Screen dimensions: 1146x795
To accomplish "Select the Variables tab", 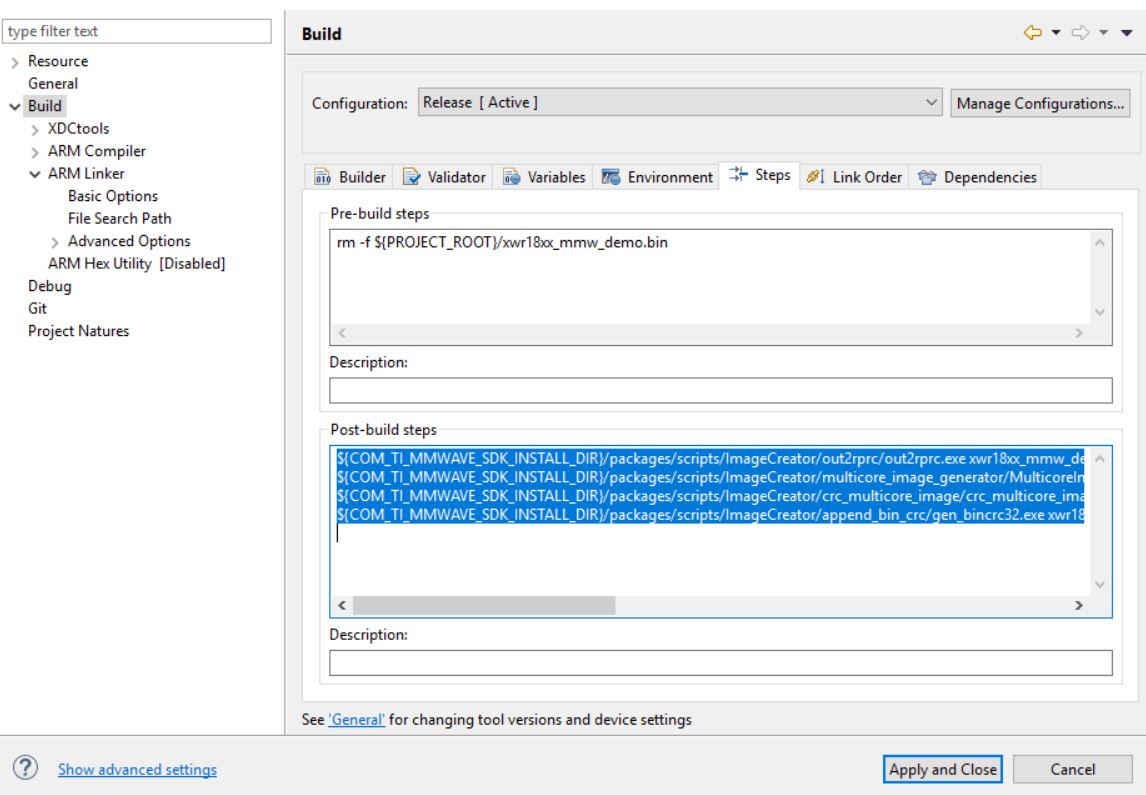I will (545, 177).
